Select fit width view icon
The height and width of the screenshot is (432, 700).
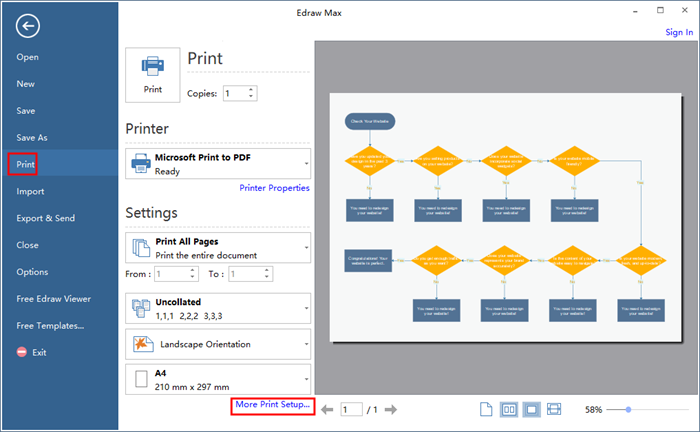point(554,409)
